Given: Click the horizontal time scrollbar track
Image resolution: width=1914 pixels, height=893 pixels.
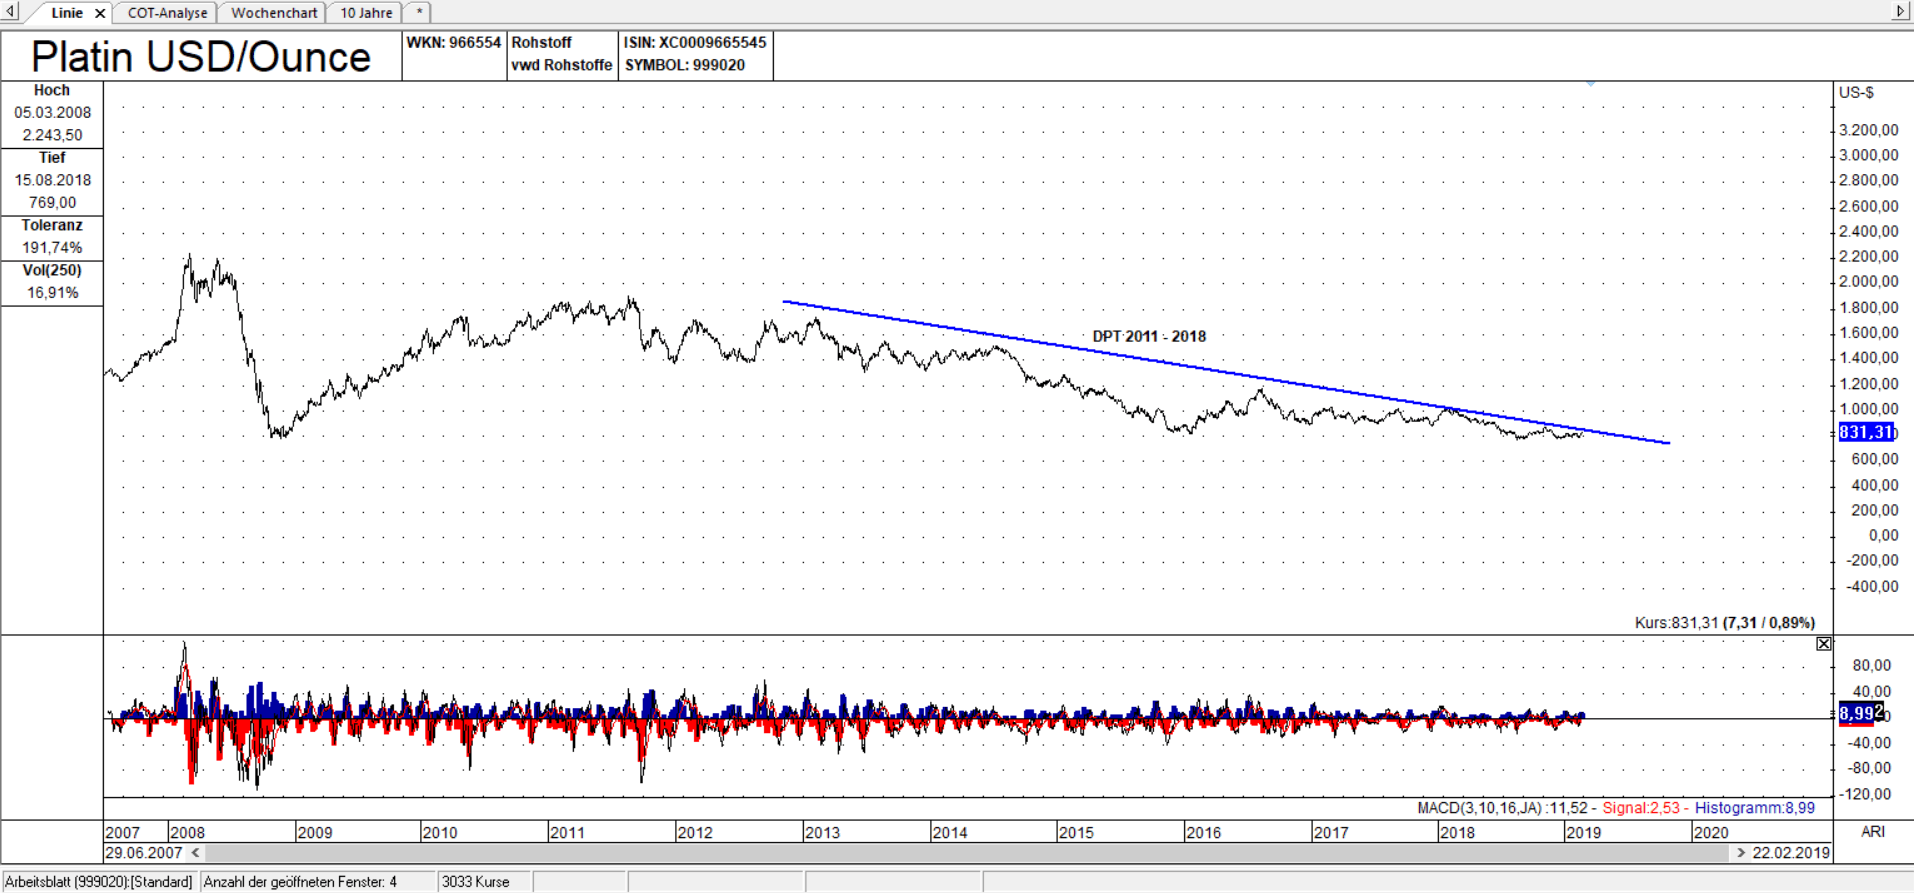Looking at the screenshot, I should coord(967,853).
